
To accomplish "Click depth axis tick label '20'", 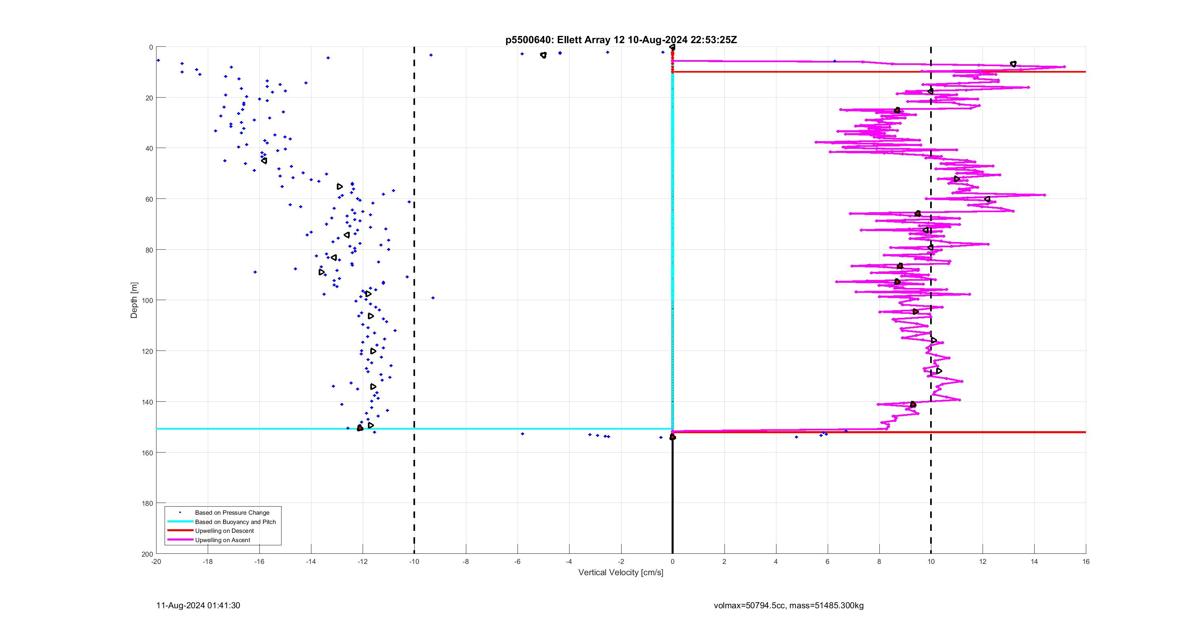I will (x=148, y=98).
